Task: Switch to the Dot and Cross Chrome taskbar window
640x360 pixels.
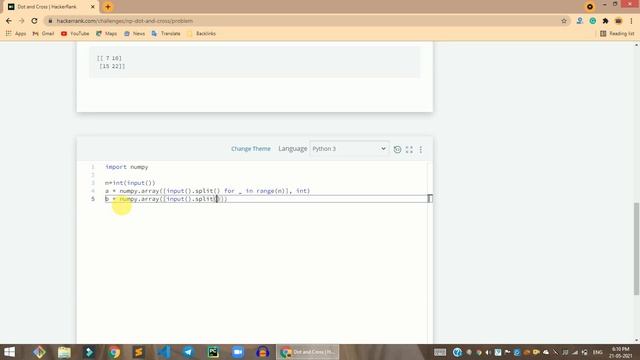Action: 308,352
